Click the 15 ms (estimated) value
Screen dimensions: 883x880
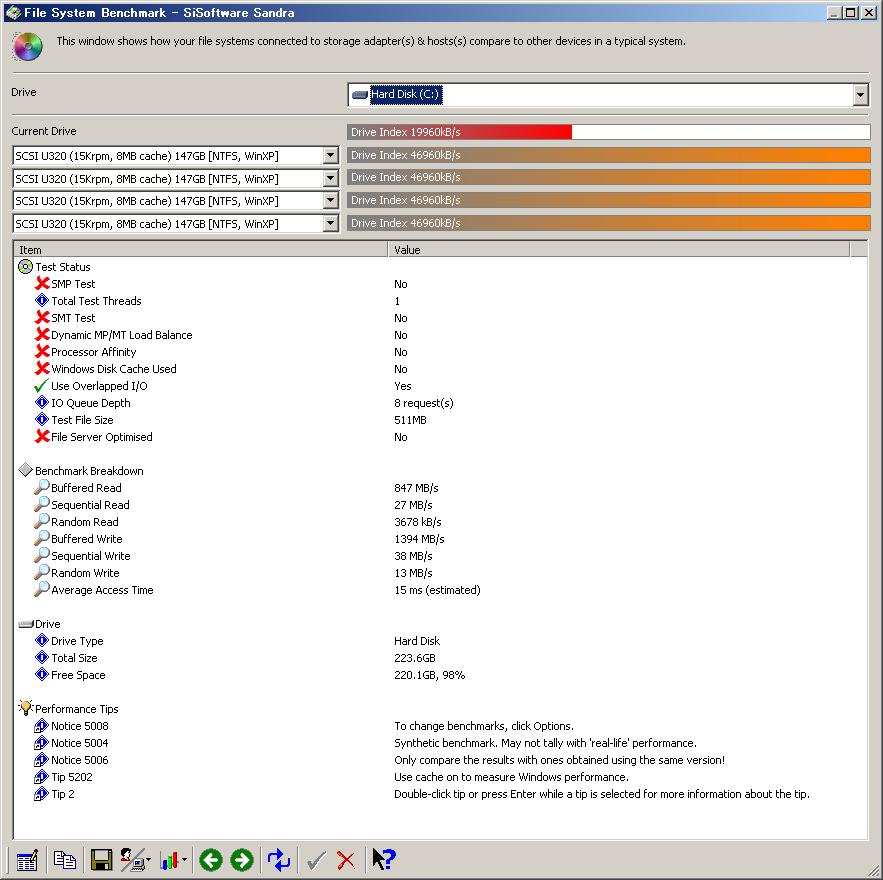coord(437,590)
